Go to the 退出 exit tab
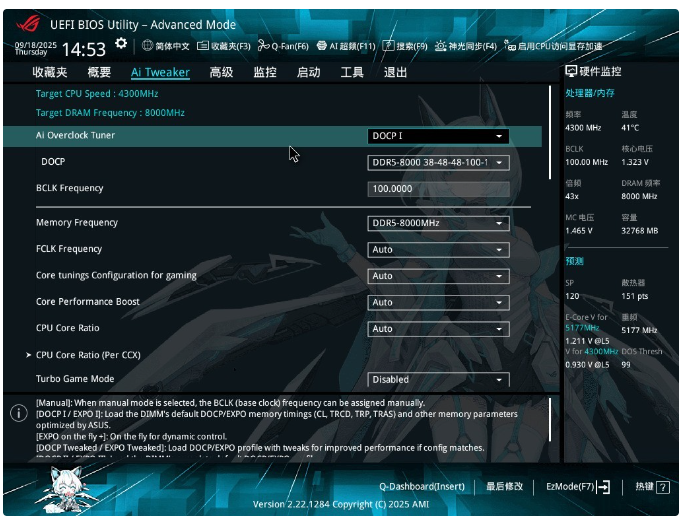Image resolution: width=690 pixels, height=522 pixels. 395,72
